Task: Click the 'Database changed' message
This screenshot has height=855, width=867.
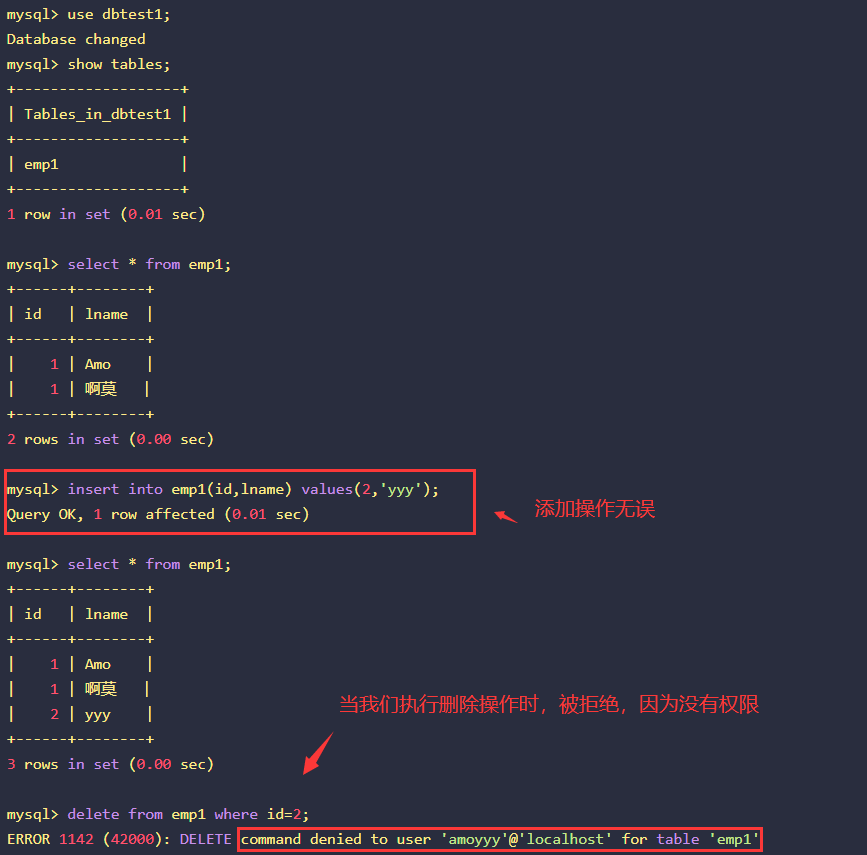Action: [76, 39]
